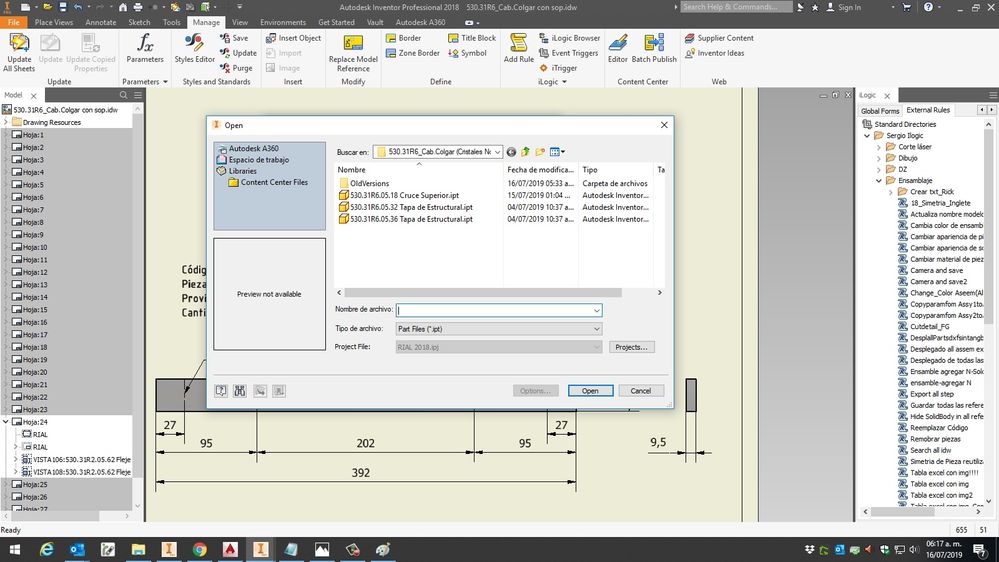Click Cancel button in Open dialog
Screen dimensions: 999x562
pyautogui.click(x=640, y=391)
